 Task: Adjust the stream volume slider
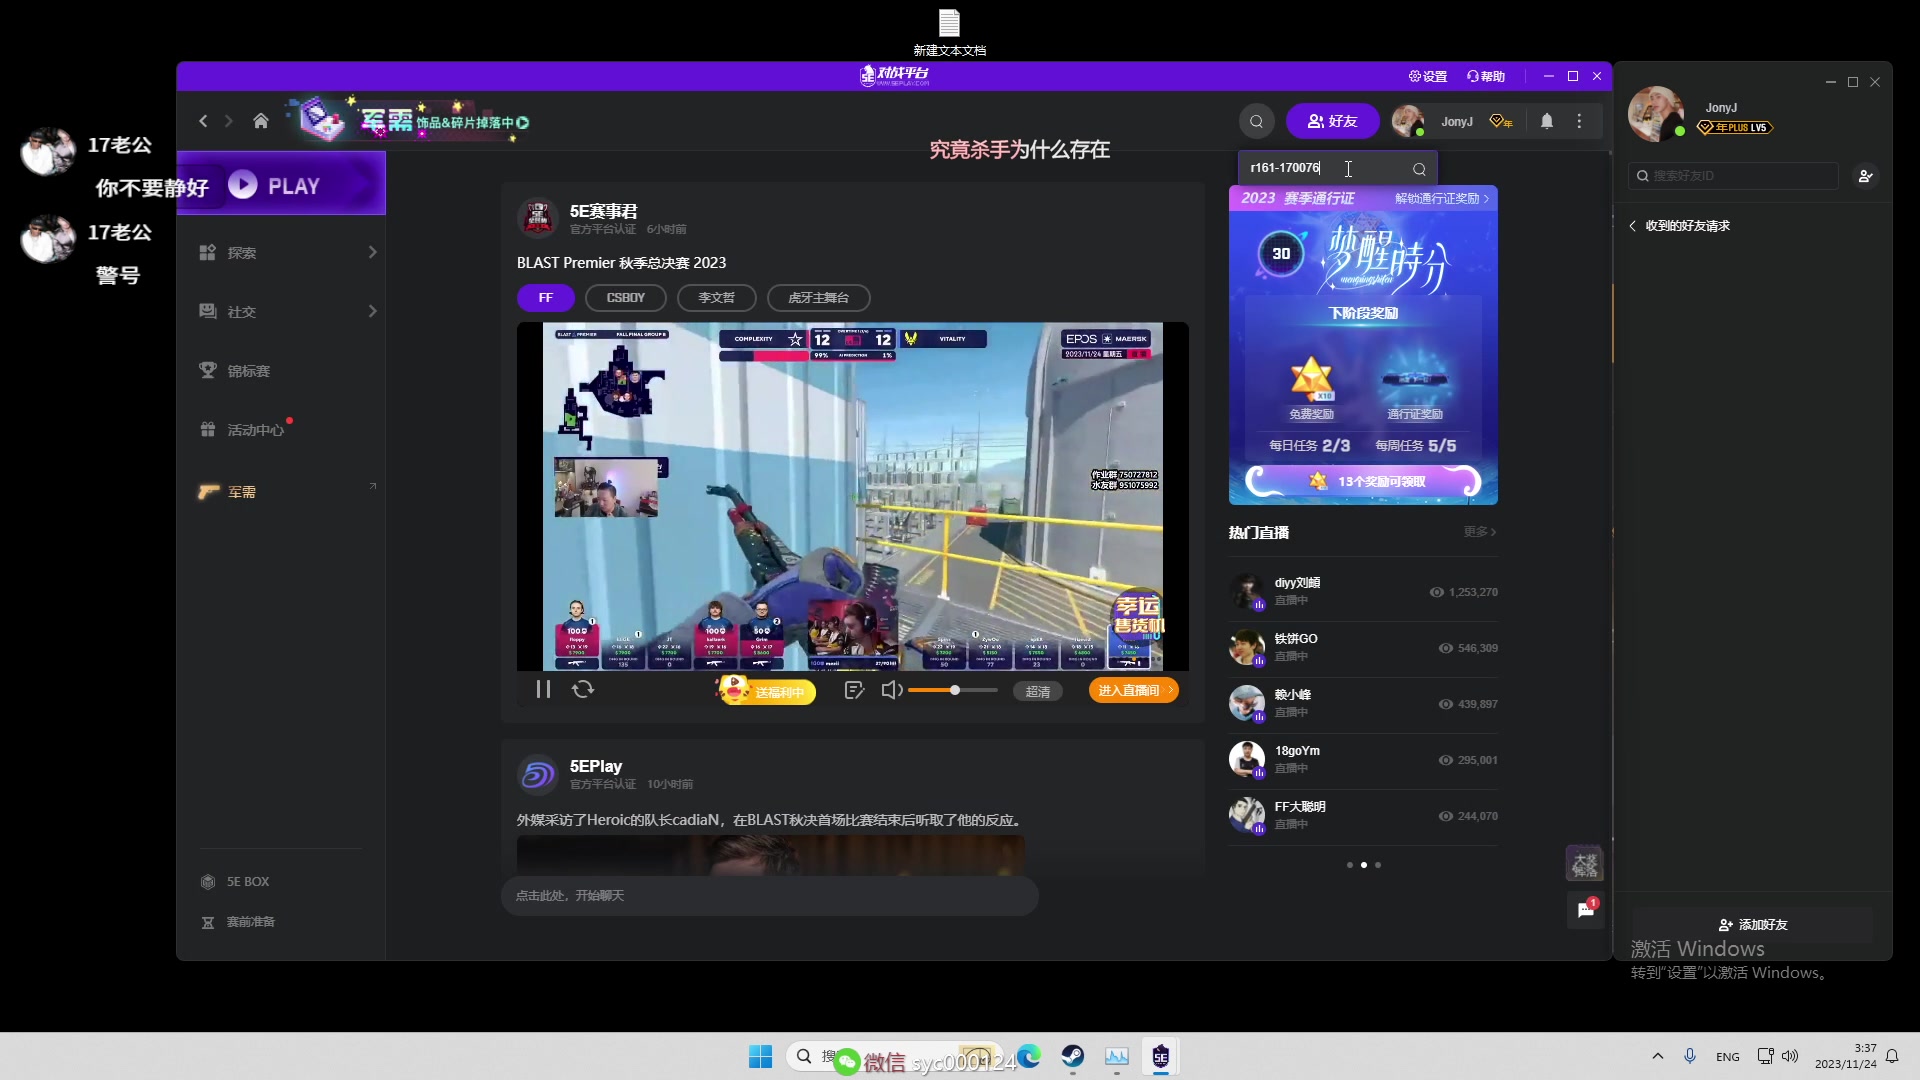953,690
